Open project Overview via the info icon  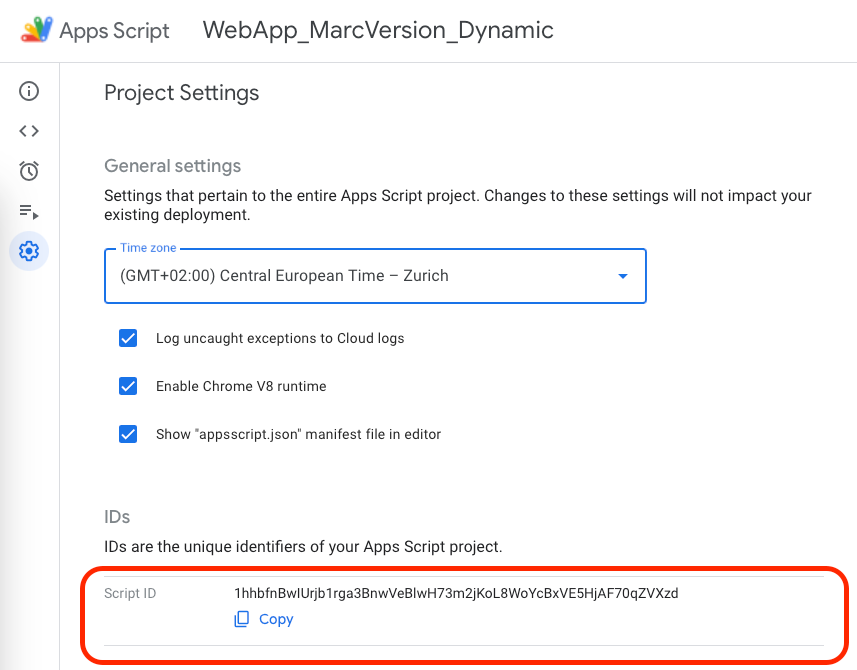(28, 90)
